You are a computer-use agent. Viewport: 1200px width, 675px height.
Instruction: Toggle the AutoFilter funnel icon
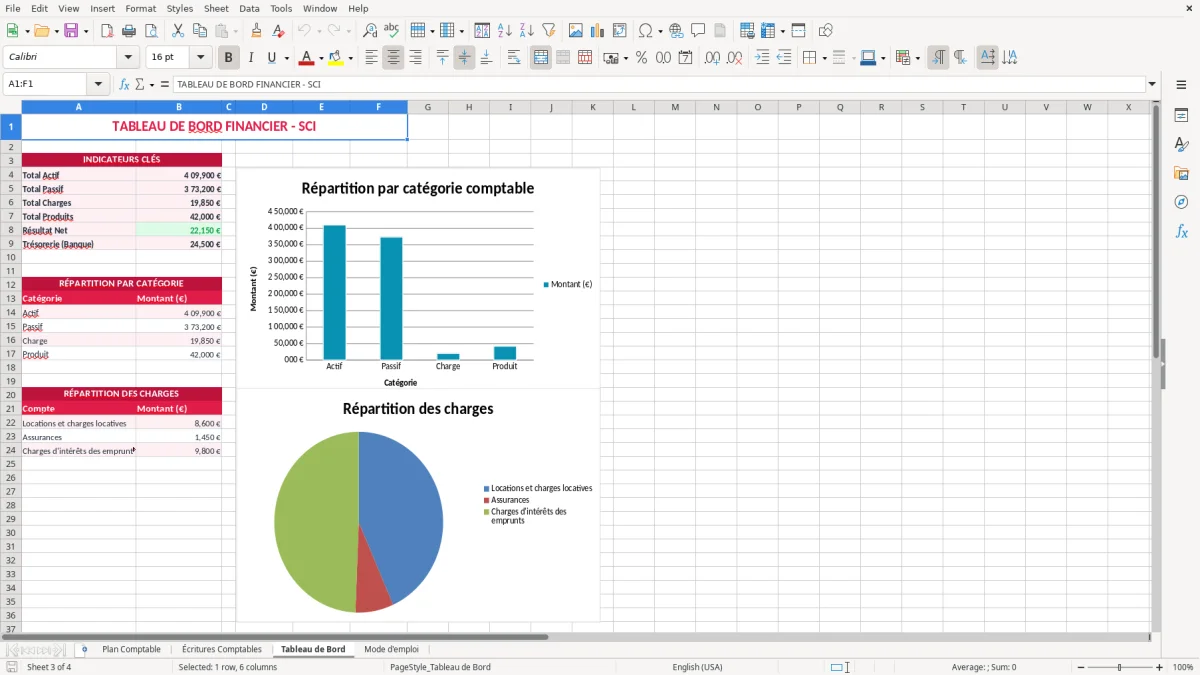[x=548, y=31]
